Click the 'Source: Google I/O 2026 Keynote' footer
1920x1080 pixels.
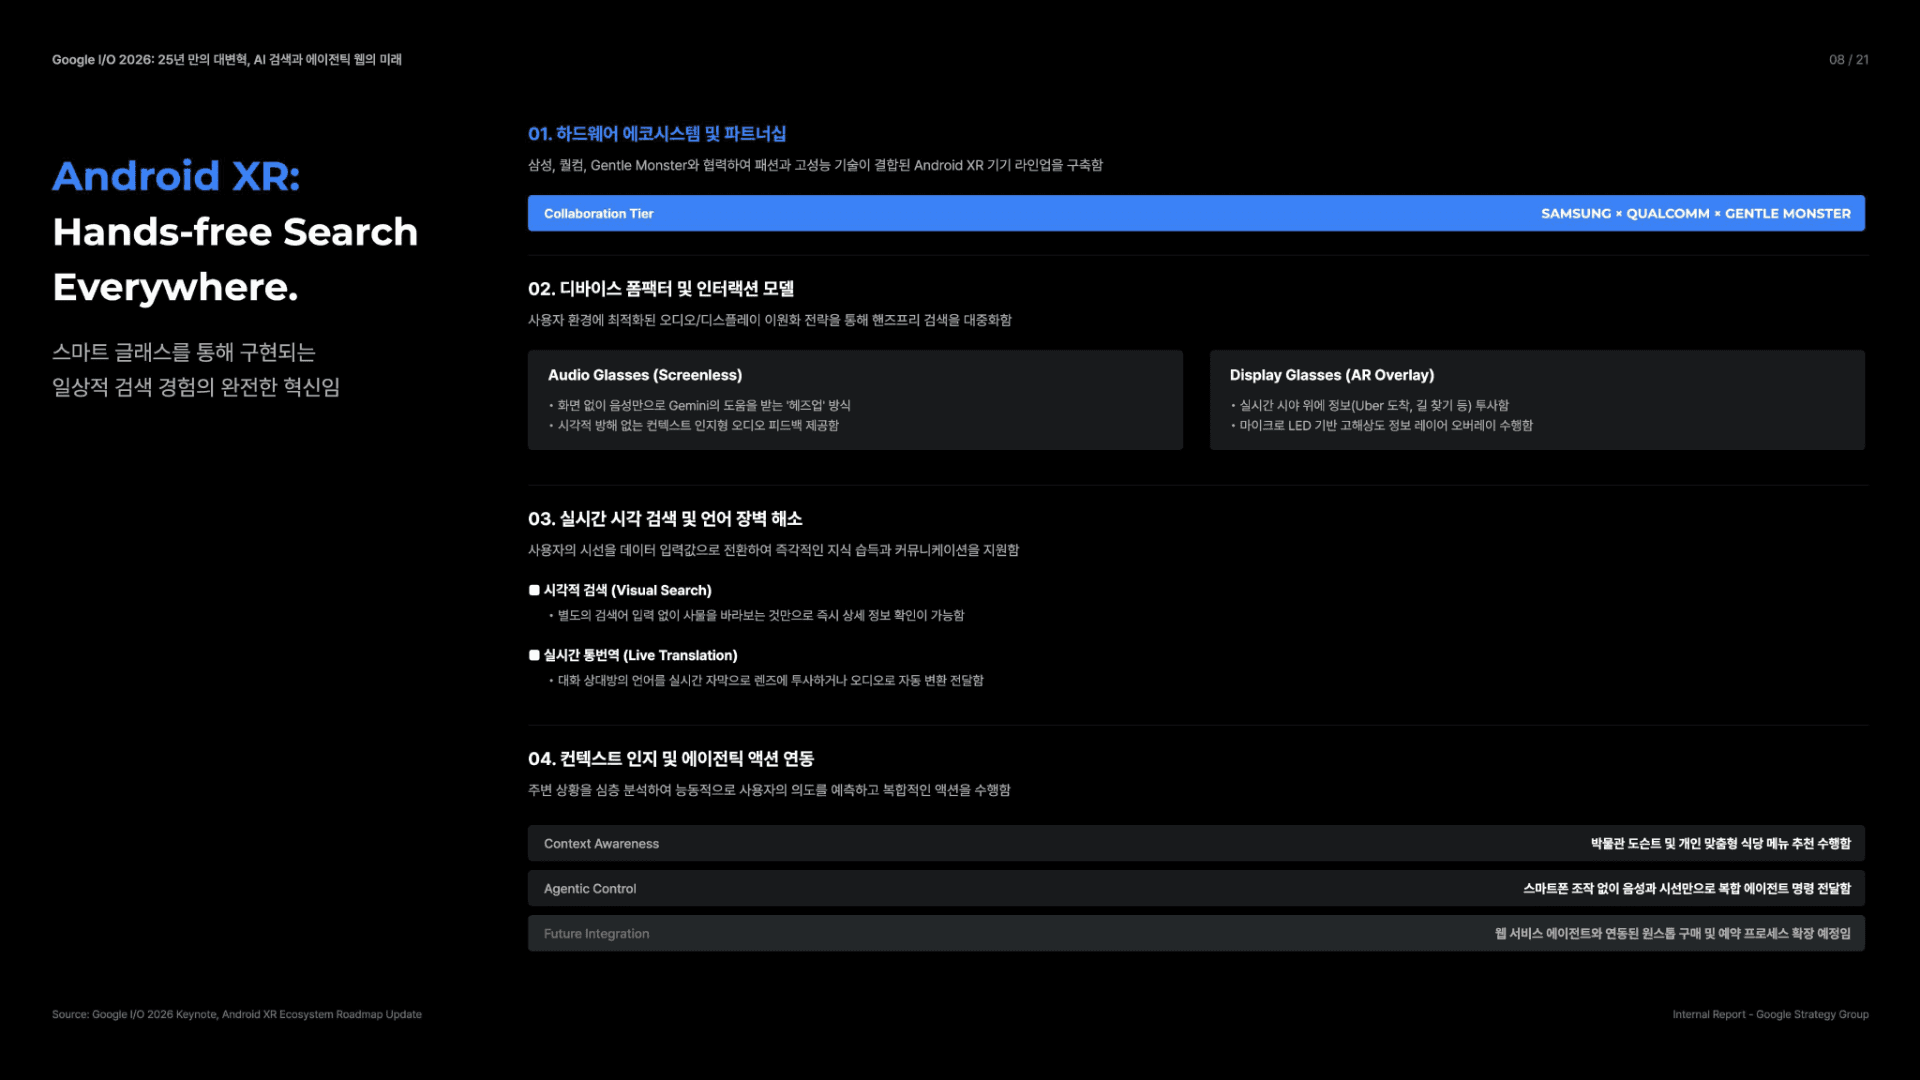point(237,1015)
